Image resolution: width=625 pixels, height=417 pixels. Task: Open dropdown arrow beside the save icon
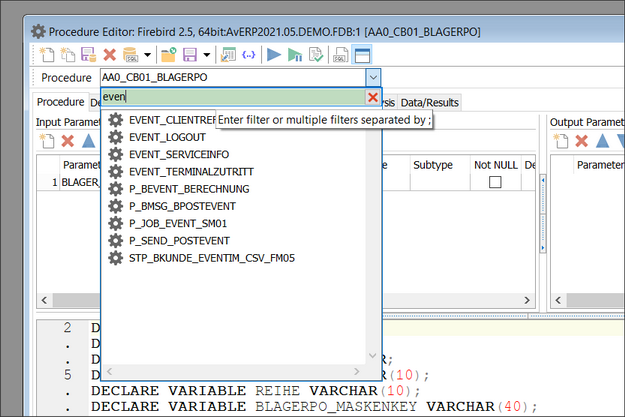point(206,54)
